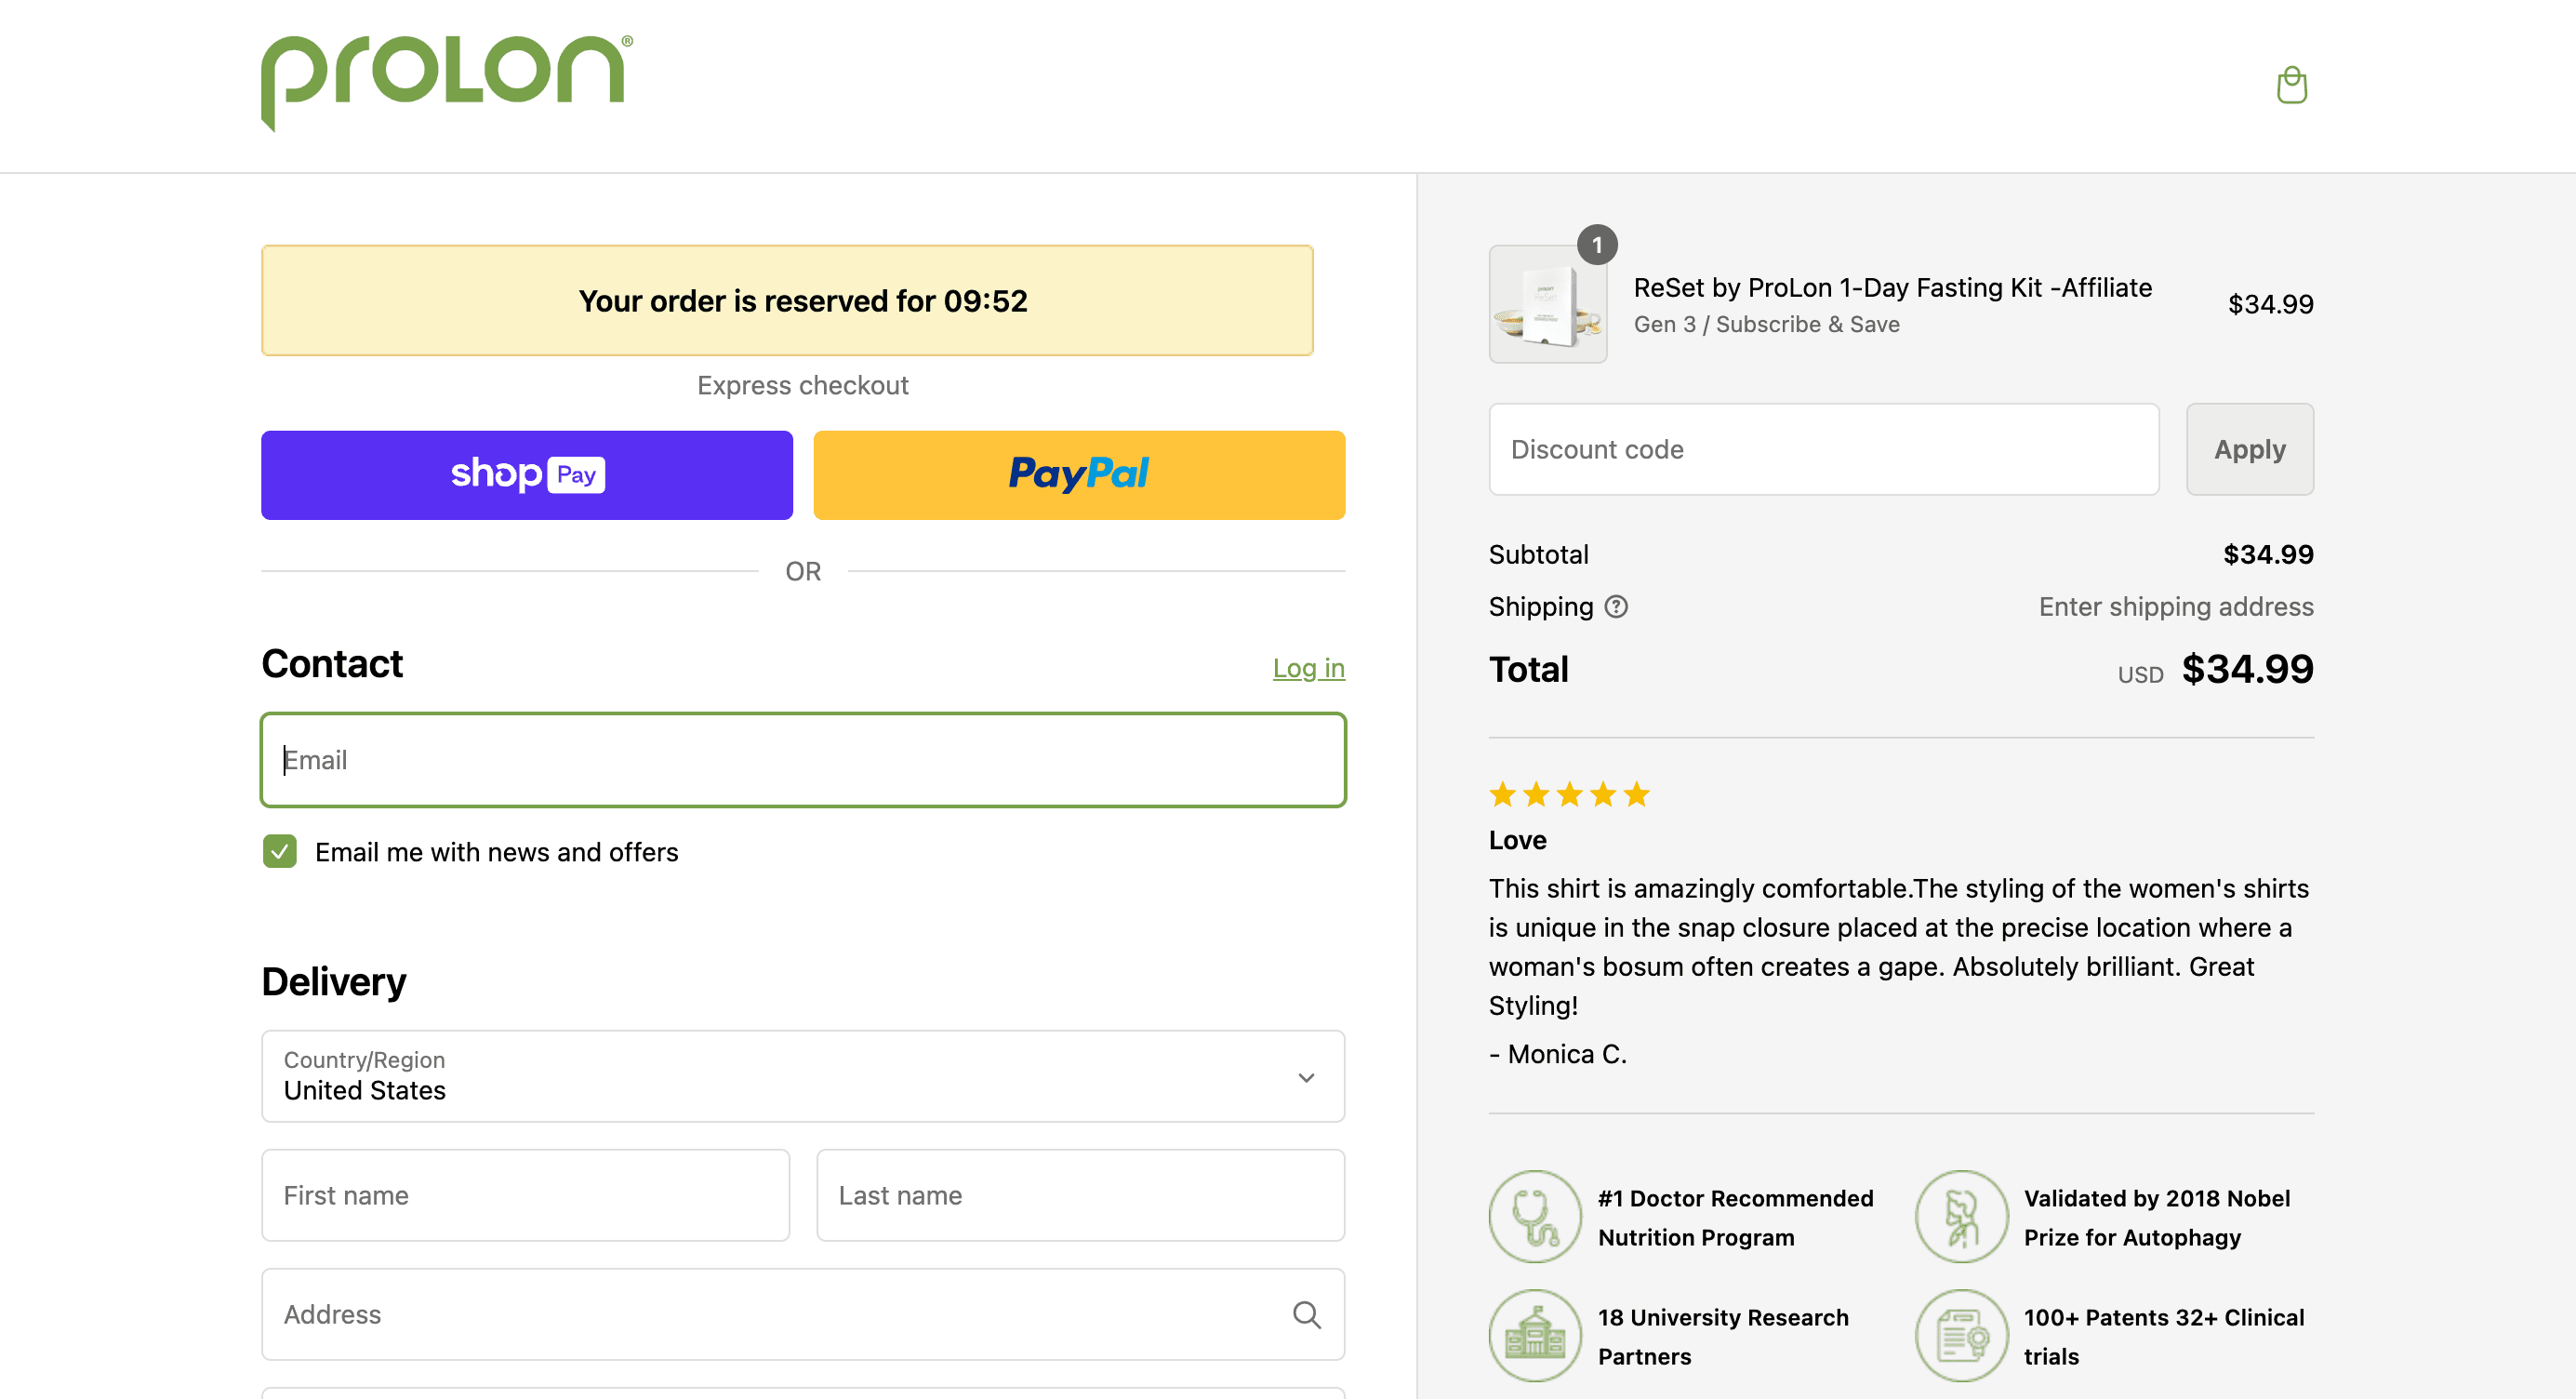This screenshot has height=1399, width=2576.
Task: Click the patents and clinical trials icon
Action: pyautogui.click(x=1961, y=1336)
